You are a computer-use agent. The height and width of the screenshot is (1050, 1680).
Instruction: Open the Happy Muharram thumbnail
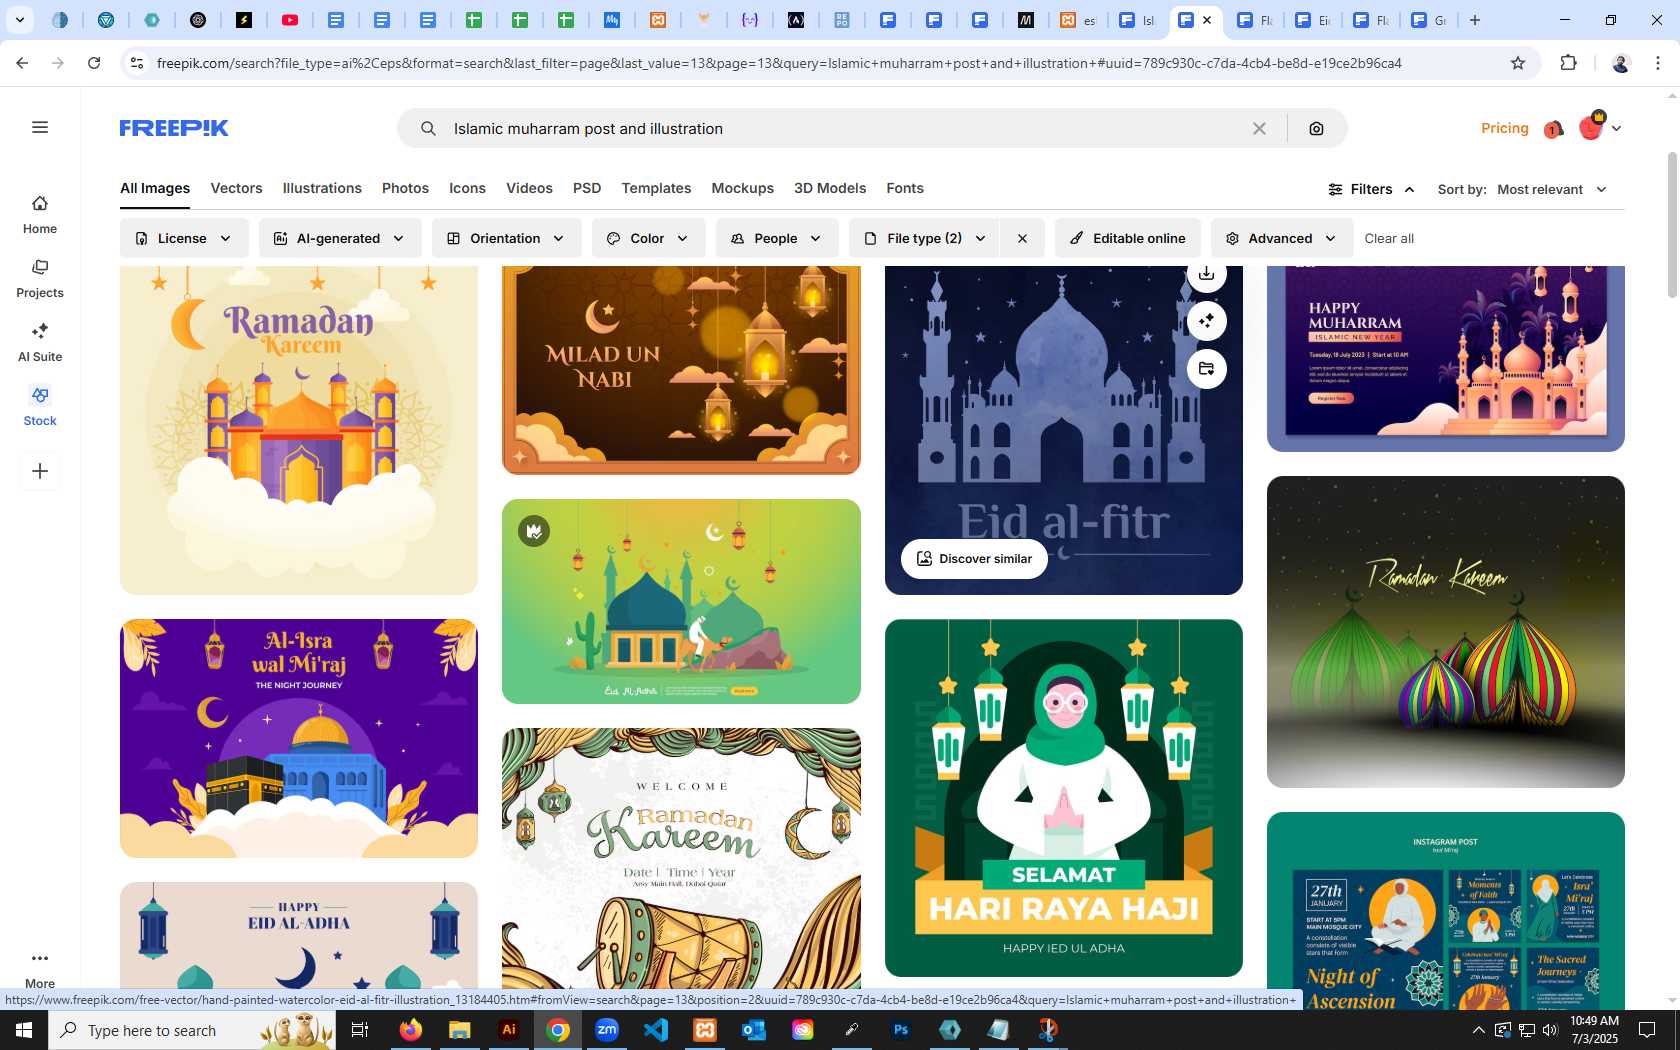[x=1446, y=358]
